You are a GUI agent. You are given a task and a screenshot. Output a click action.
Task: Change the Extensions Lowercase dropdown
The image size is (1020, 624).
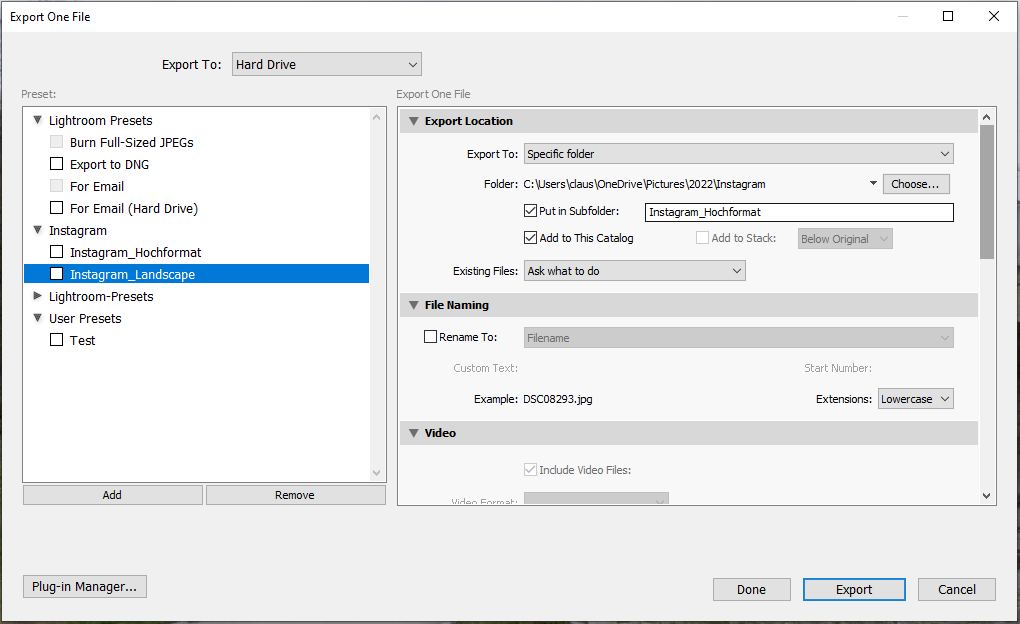[915, 398]
